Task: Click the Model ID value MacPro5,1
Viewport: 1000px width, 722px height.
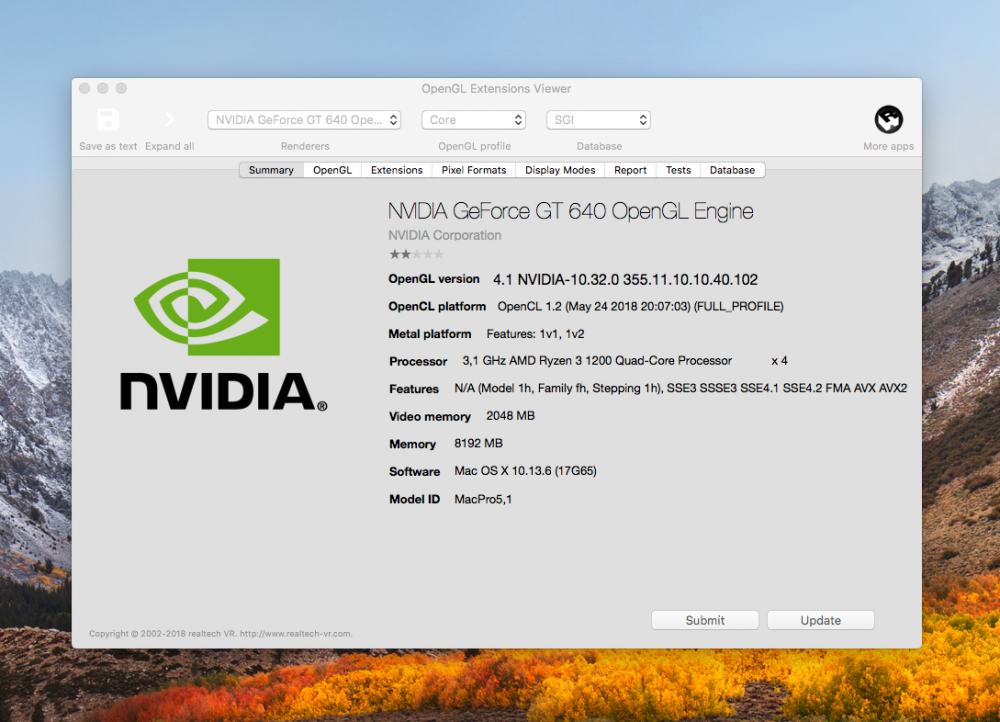Action: [483, 499]
